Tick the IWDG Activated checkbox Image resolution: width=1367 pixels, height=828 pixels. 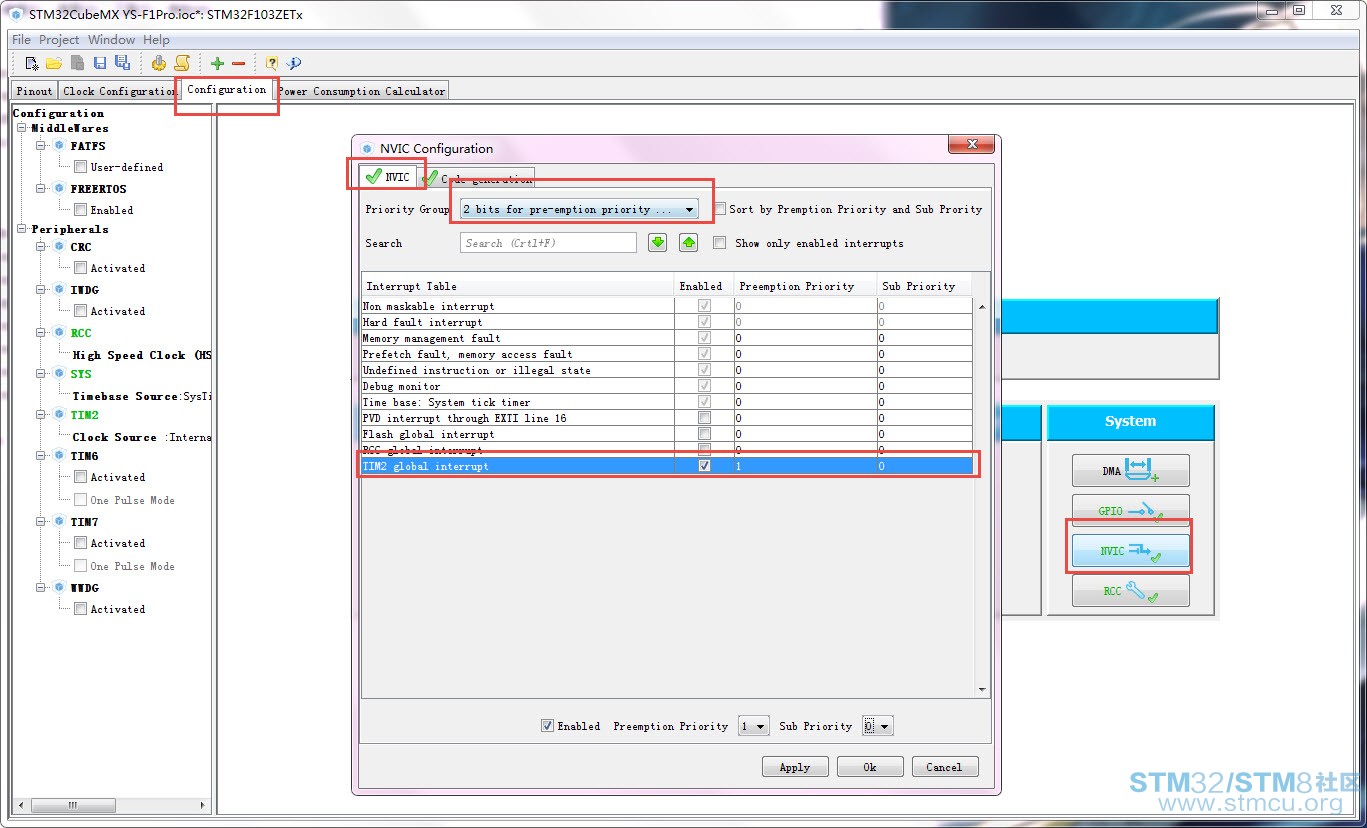pyautogui.click(x=80, y=311)
